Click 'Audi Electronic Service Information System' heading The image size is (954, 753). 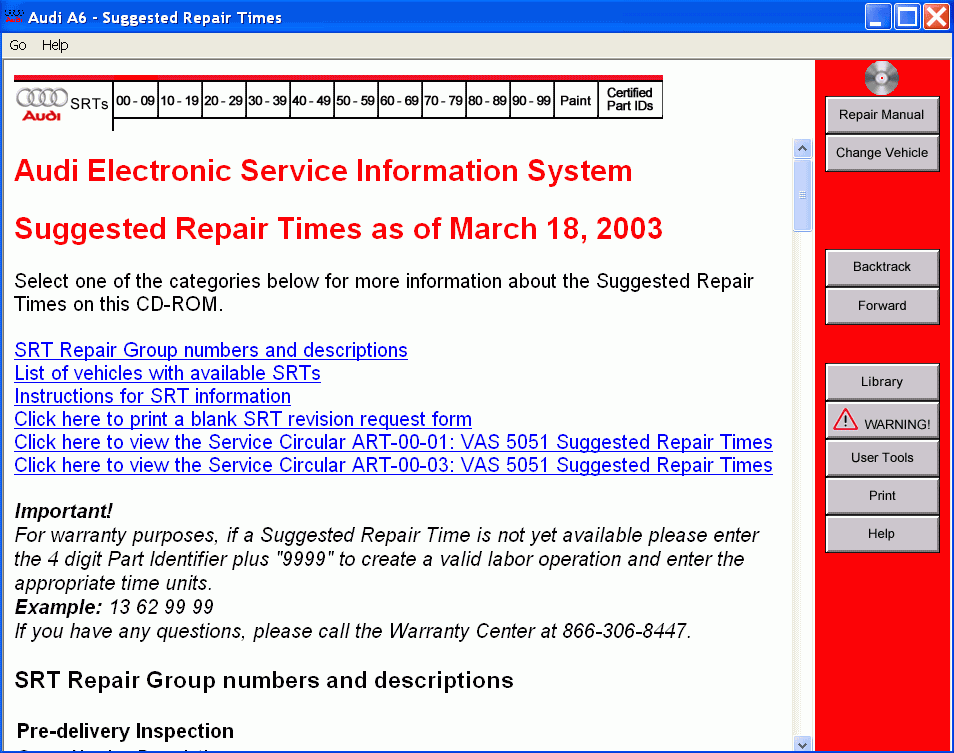pos(323,171)
